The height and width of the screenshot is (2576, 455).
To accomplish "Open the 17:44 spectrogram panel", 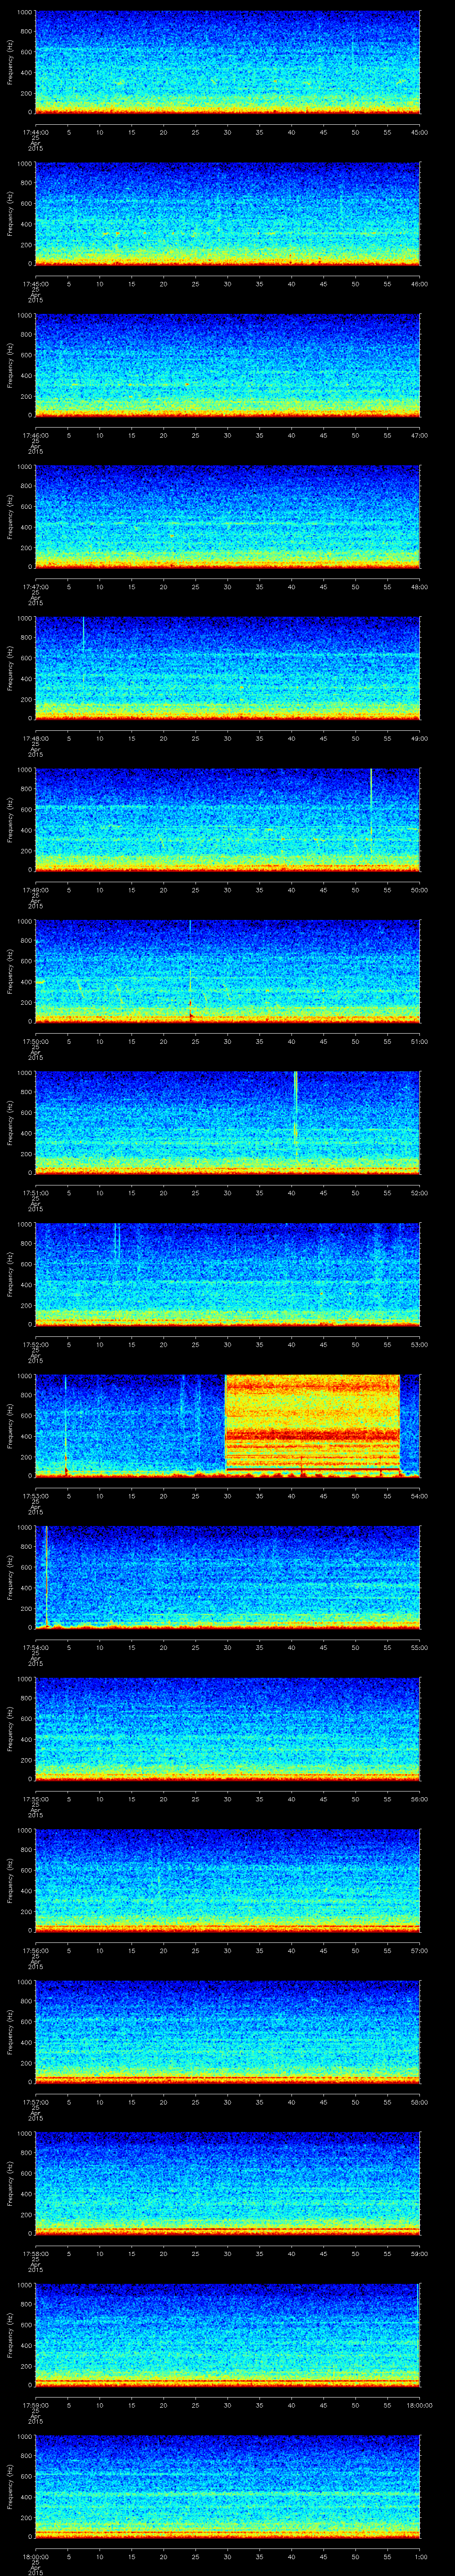I will [227, 62].
